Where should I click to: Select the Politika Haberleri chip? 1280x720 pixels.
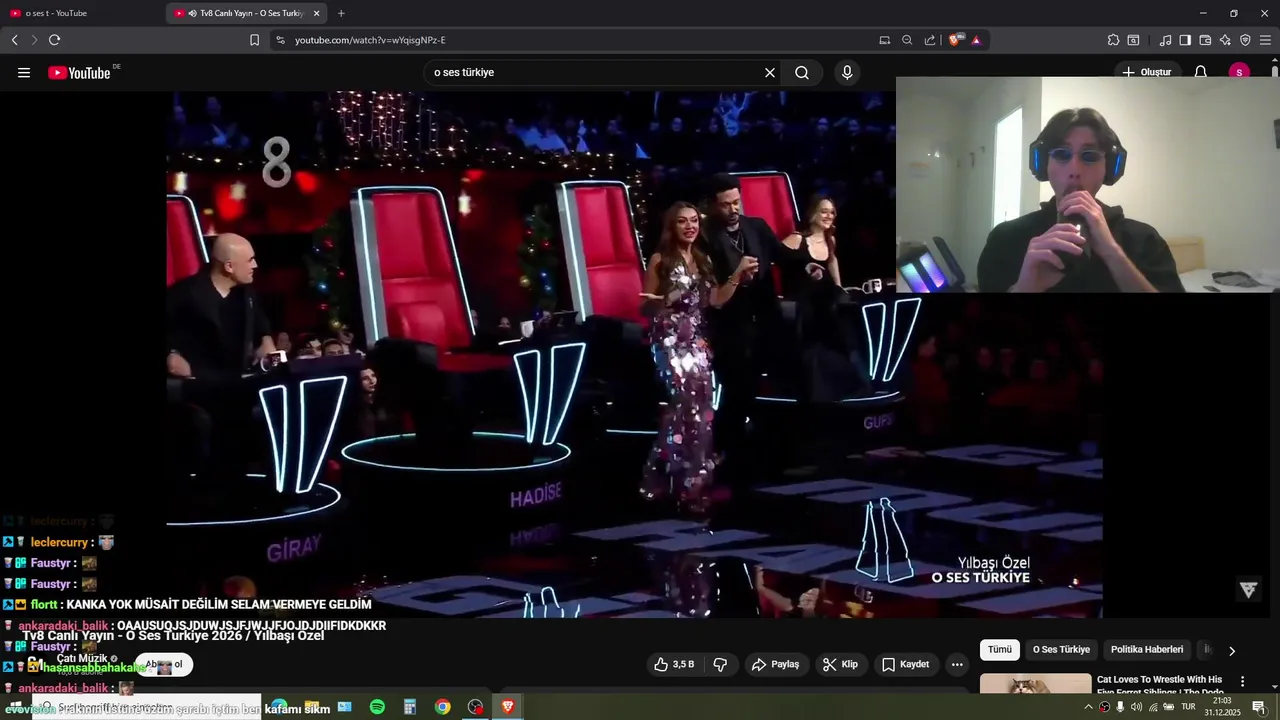coord(1147,650)
